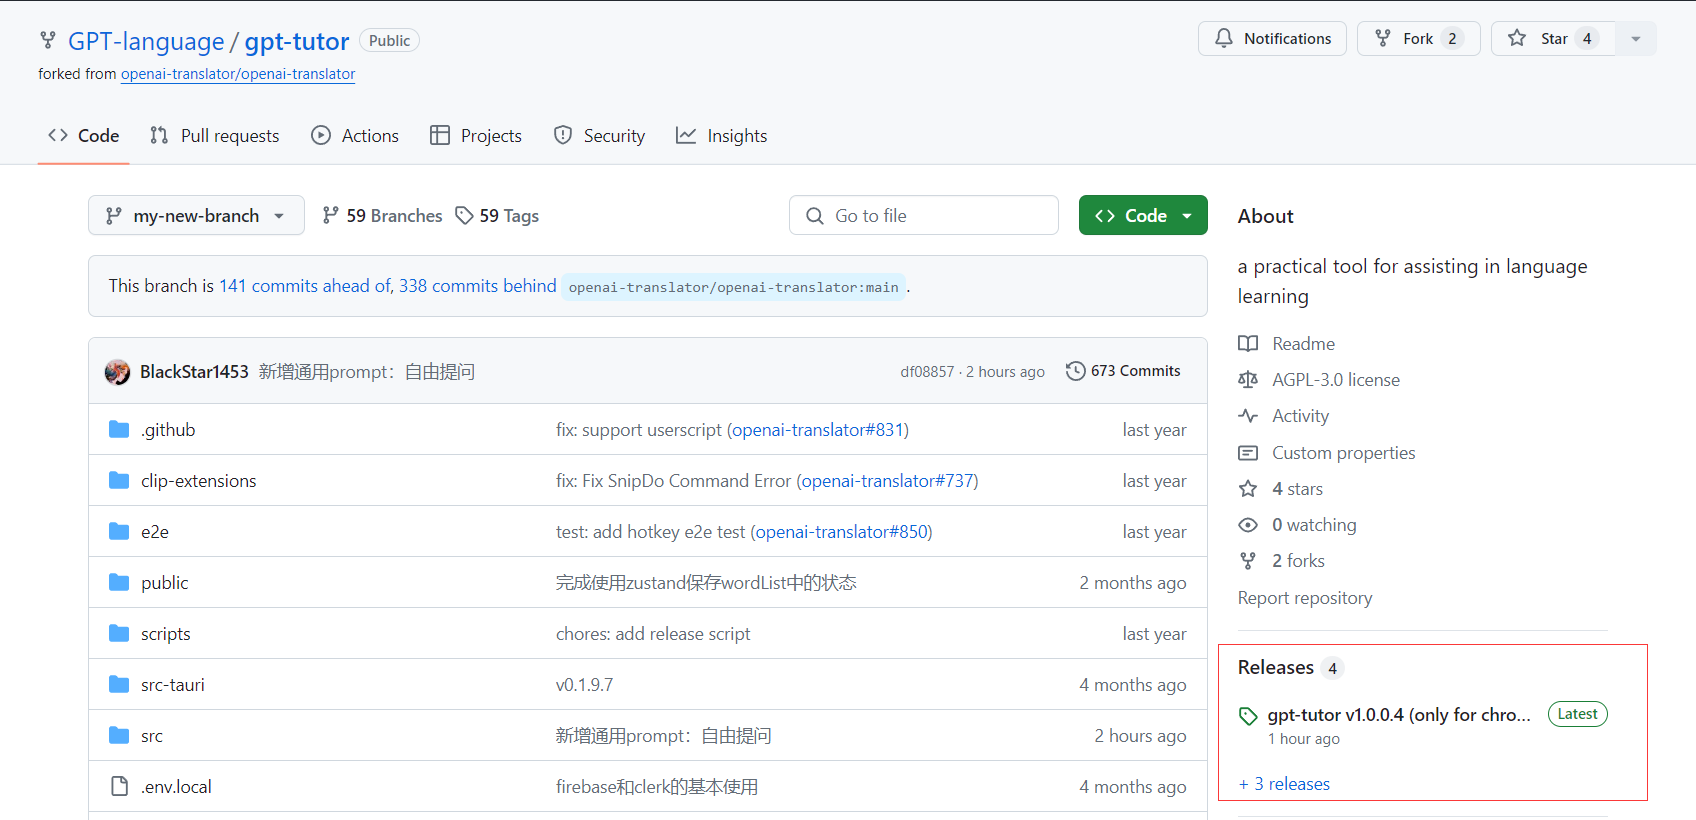
Task: Fork this repository
Action: point(1418,38)
